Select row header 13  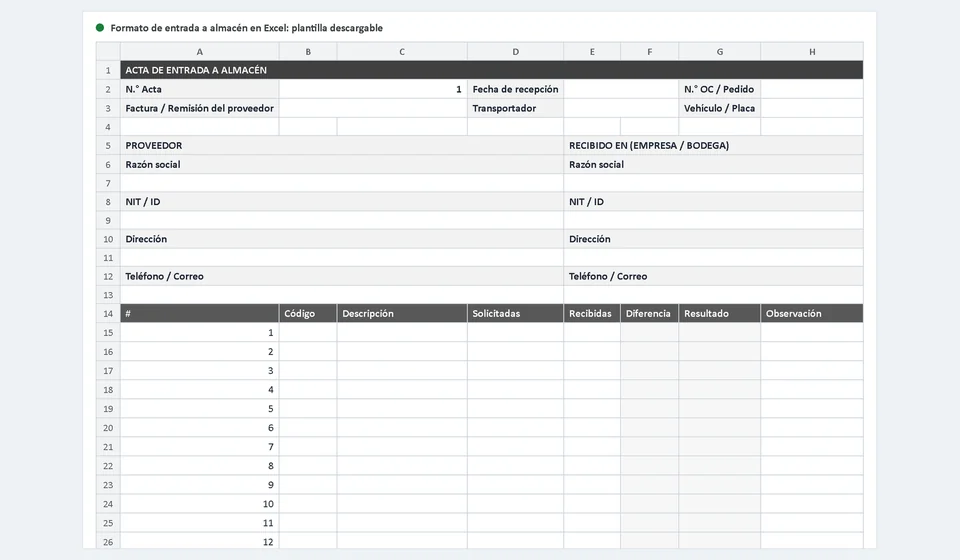(108, 295)
